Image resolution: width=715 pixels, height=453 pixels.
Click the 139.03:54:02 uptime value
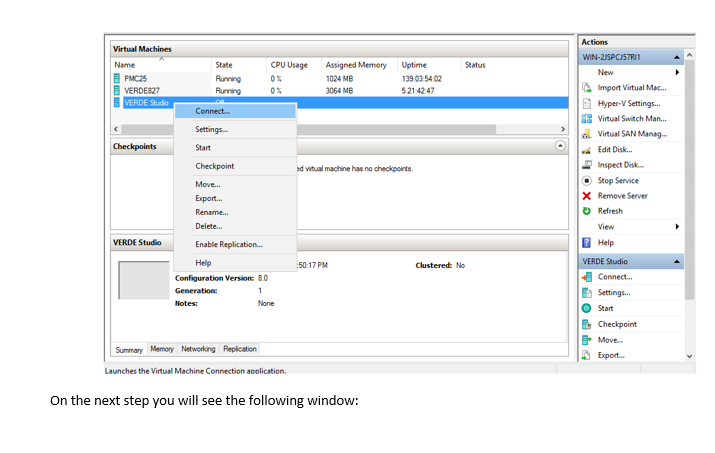click(422, 78)
